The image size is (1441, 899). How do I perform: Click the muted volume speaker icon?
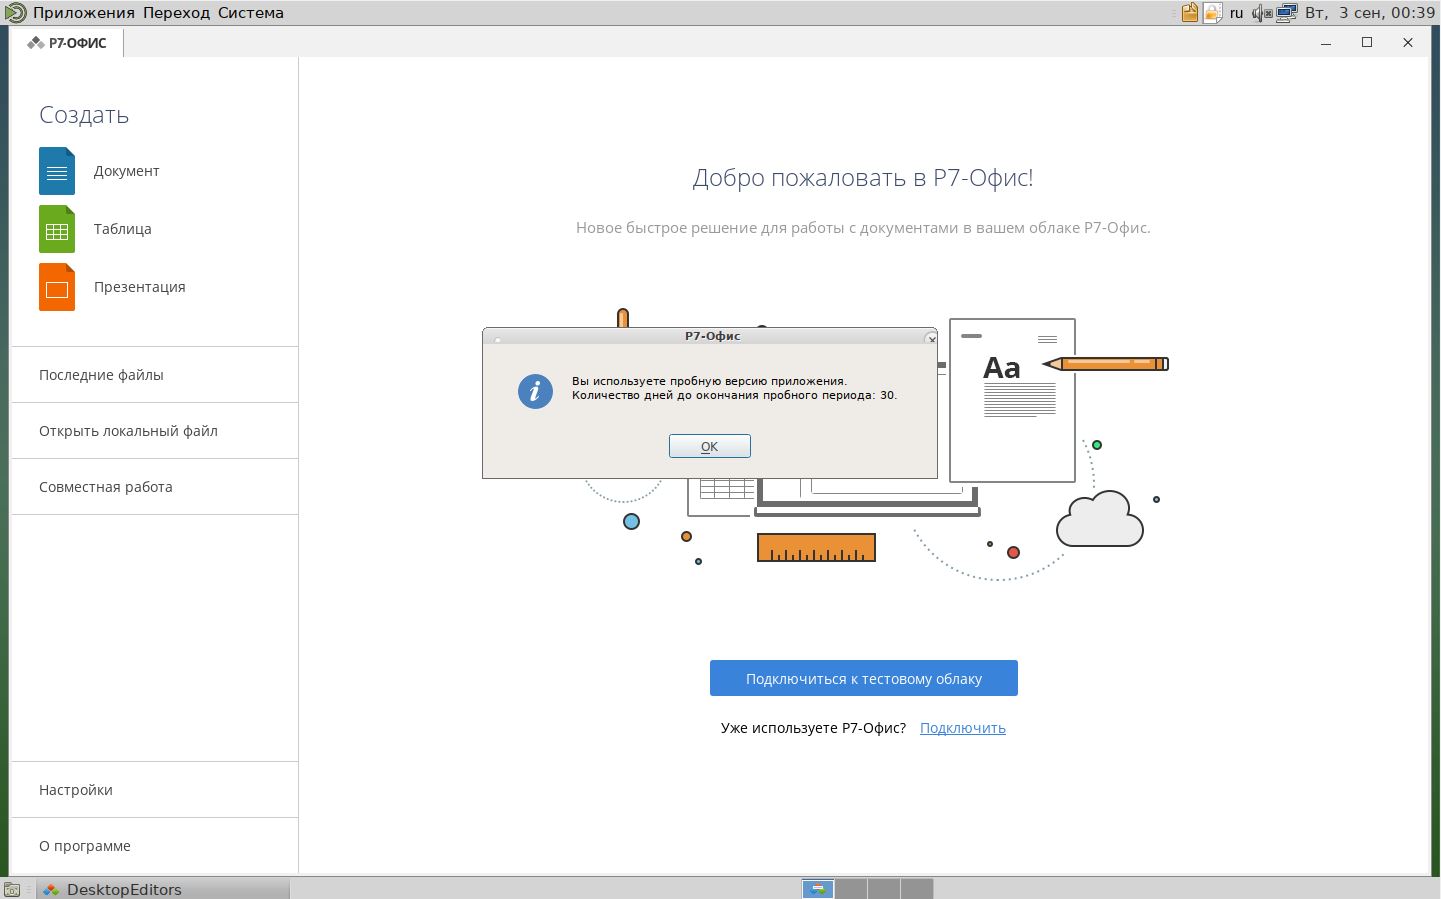(x=1262, y=13)
